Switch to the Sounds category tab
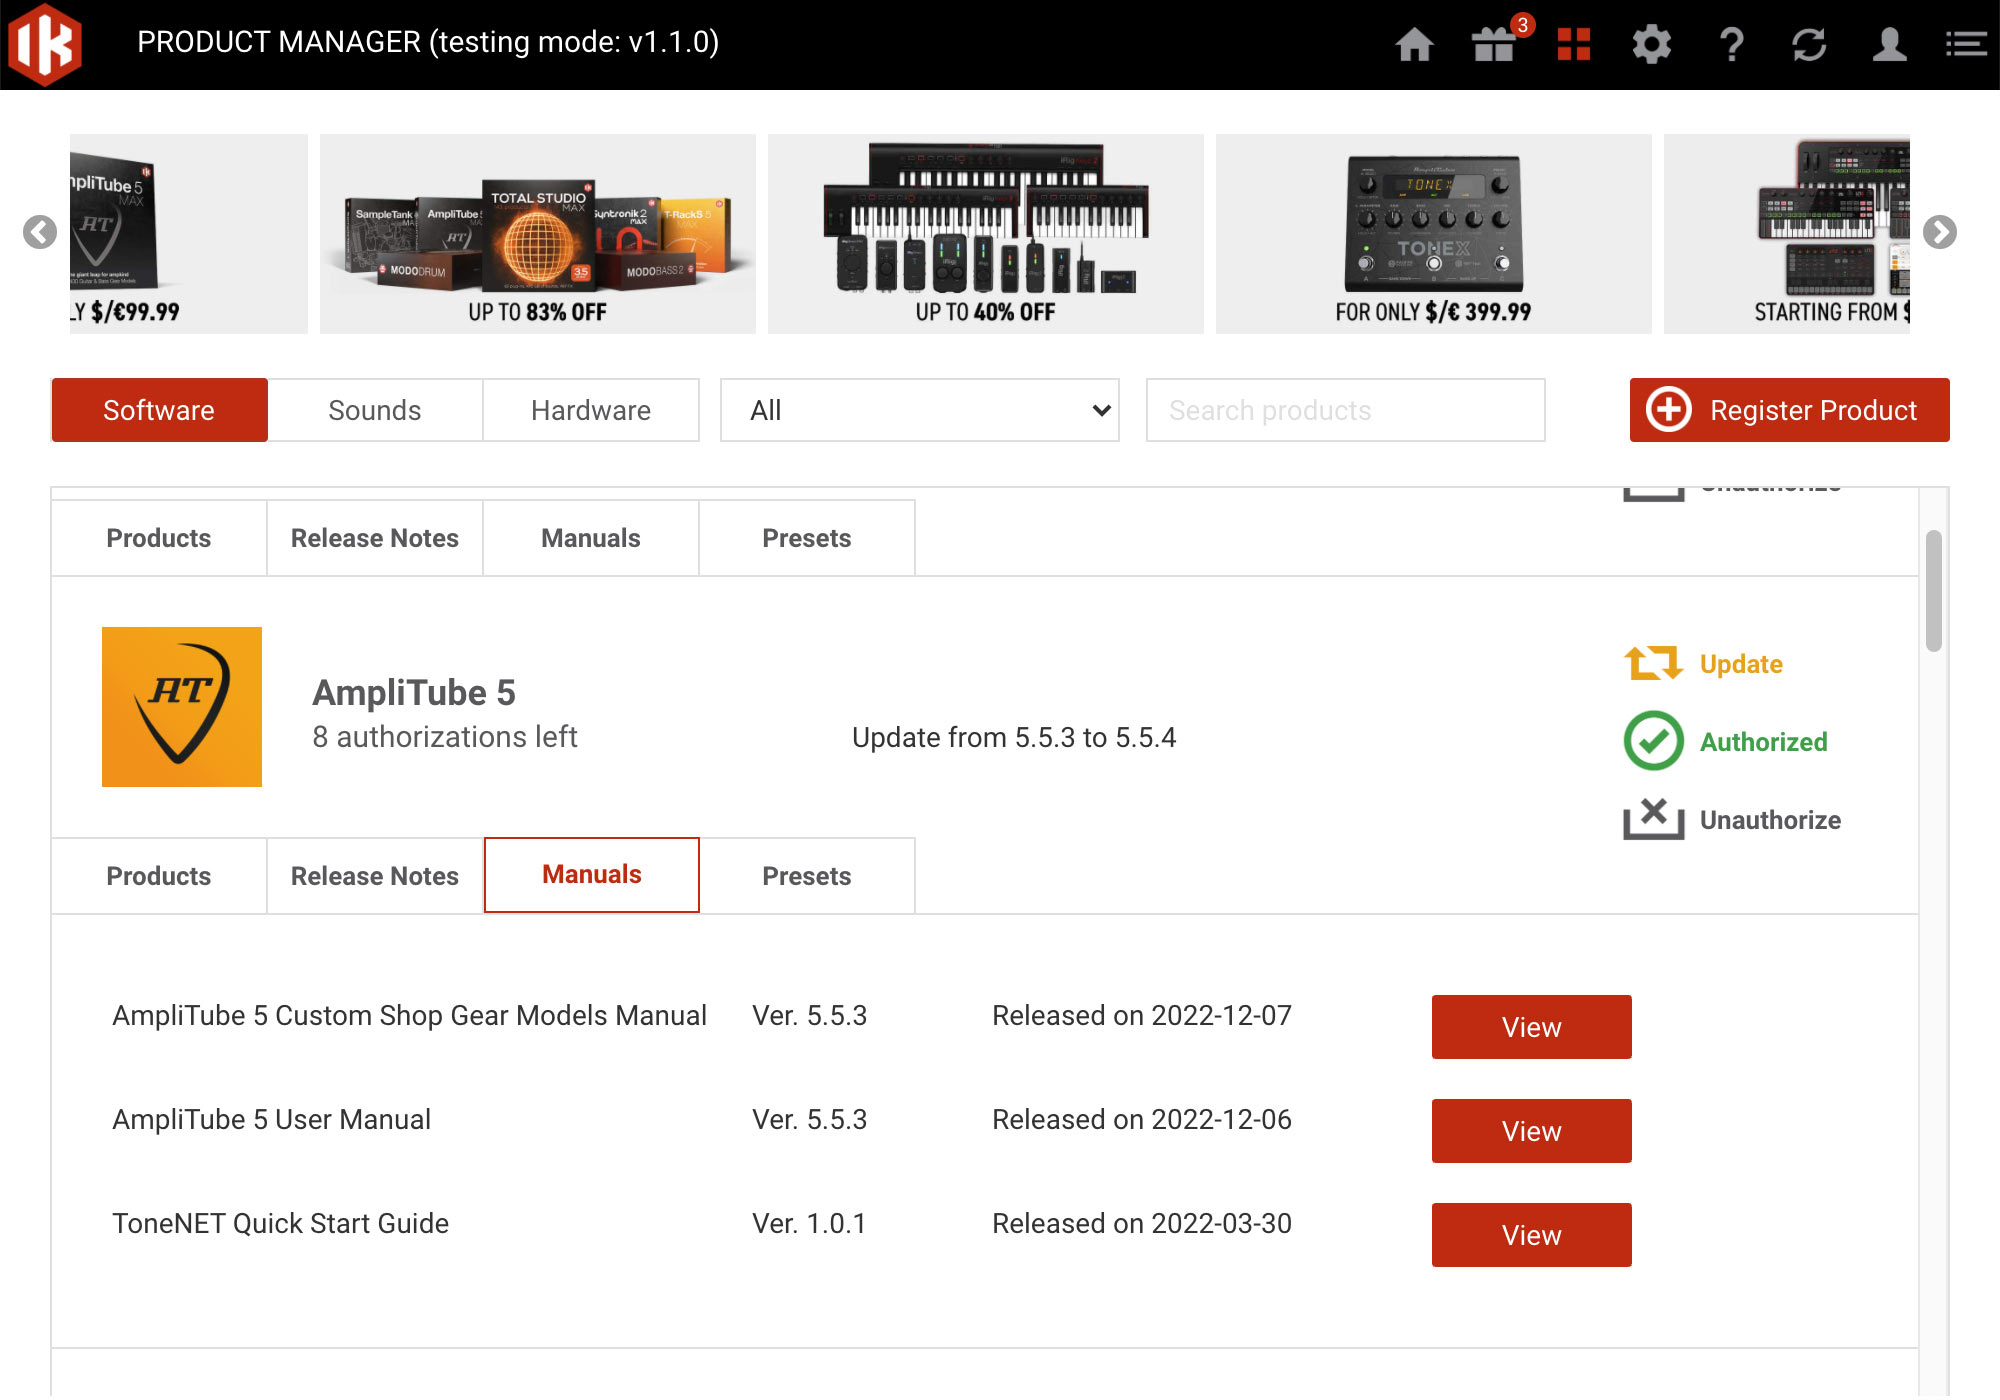 coord(375,410)
